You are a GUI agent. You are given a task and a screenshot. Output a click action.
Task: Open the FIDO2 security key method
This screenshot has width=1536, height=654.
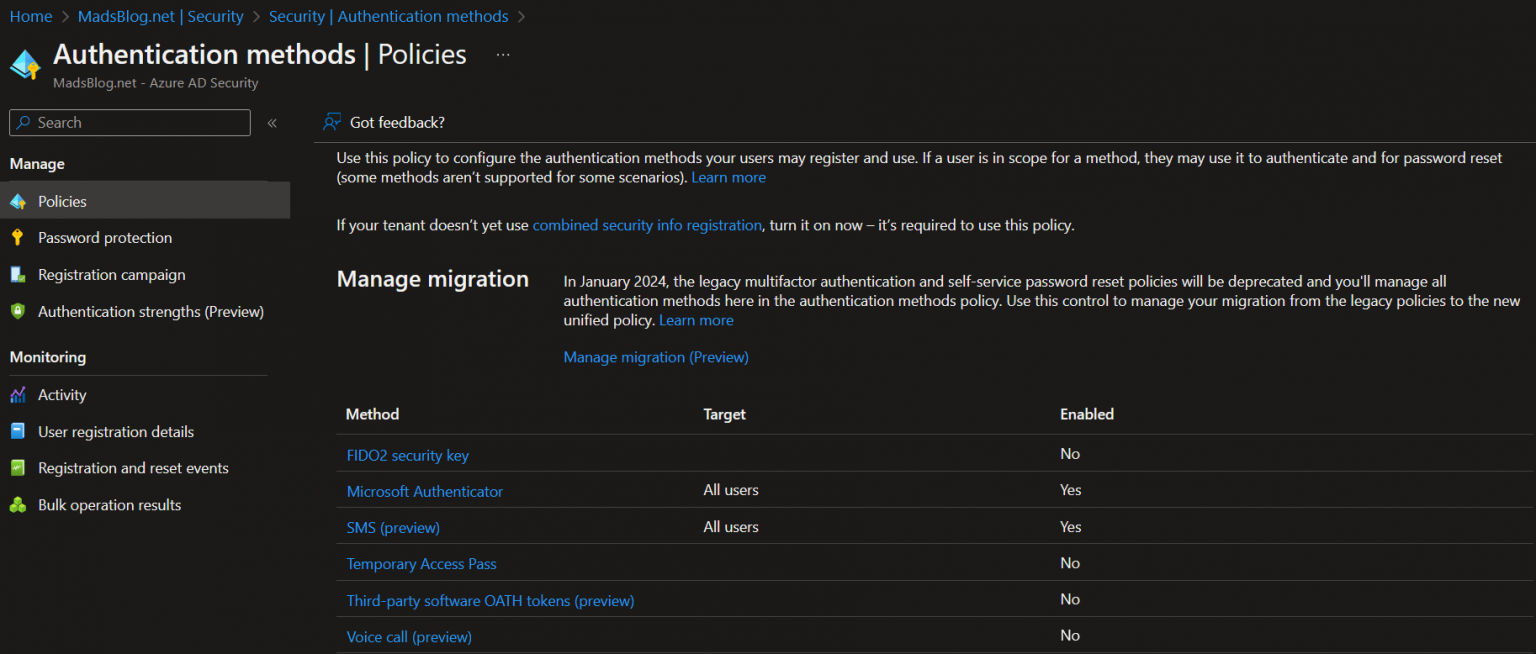[408, 454]
